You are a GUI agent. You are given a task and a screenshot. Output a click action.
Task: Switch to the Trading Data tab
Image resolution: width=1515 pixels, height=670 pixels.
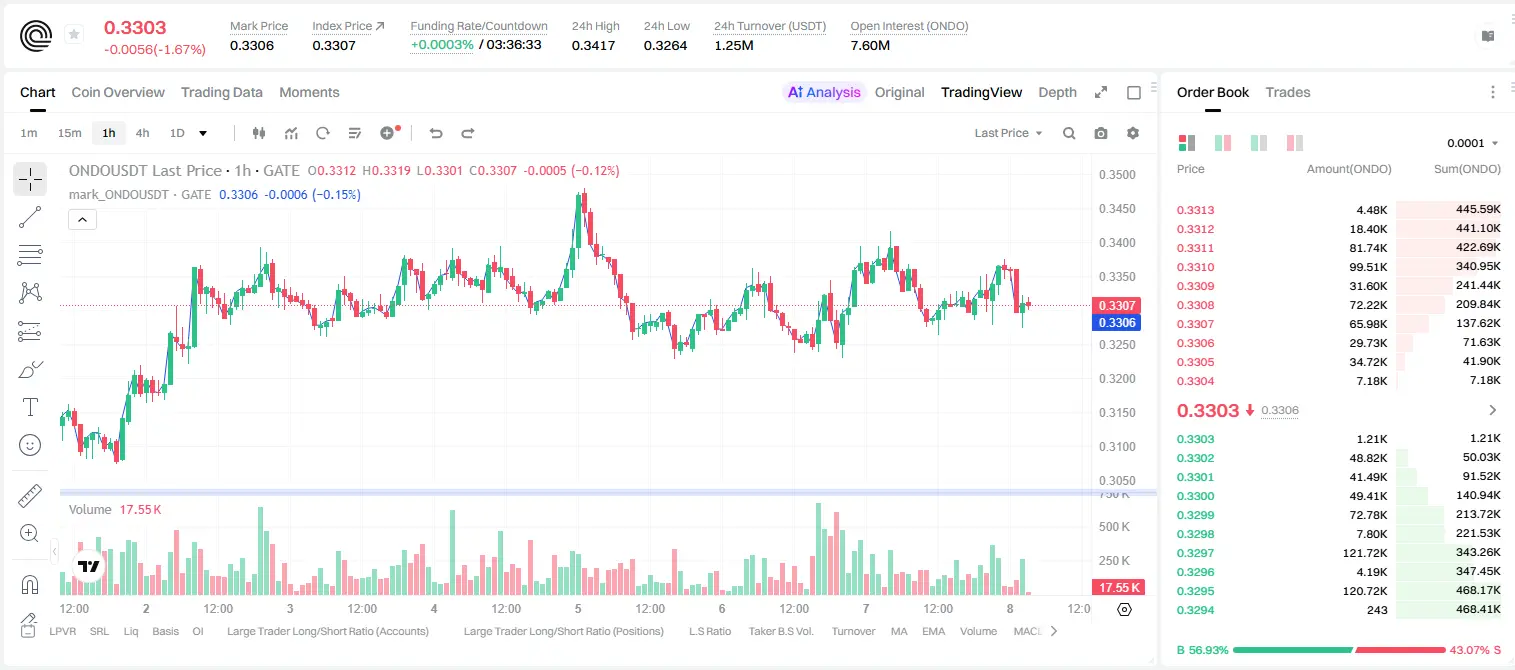tap(222, 92)
